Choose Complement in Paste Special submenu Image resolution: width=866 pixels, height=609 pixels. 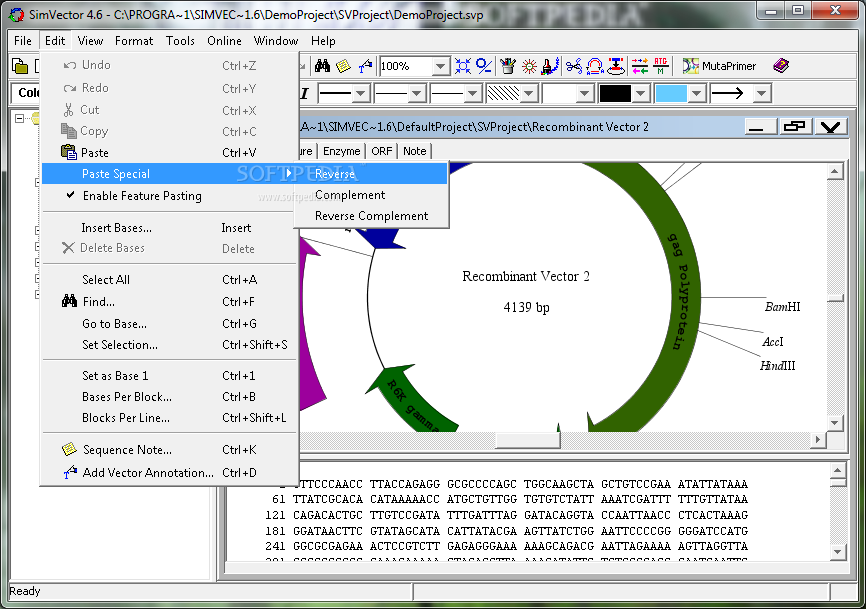pyautogui.click(x=372, y=195)
